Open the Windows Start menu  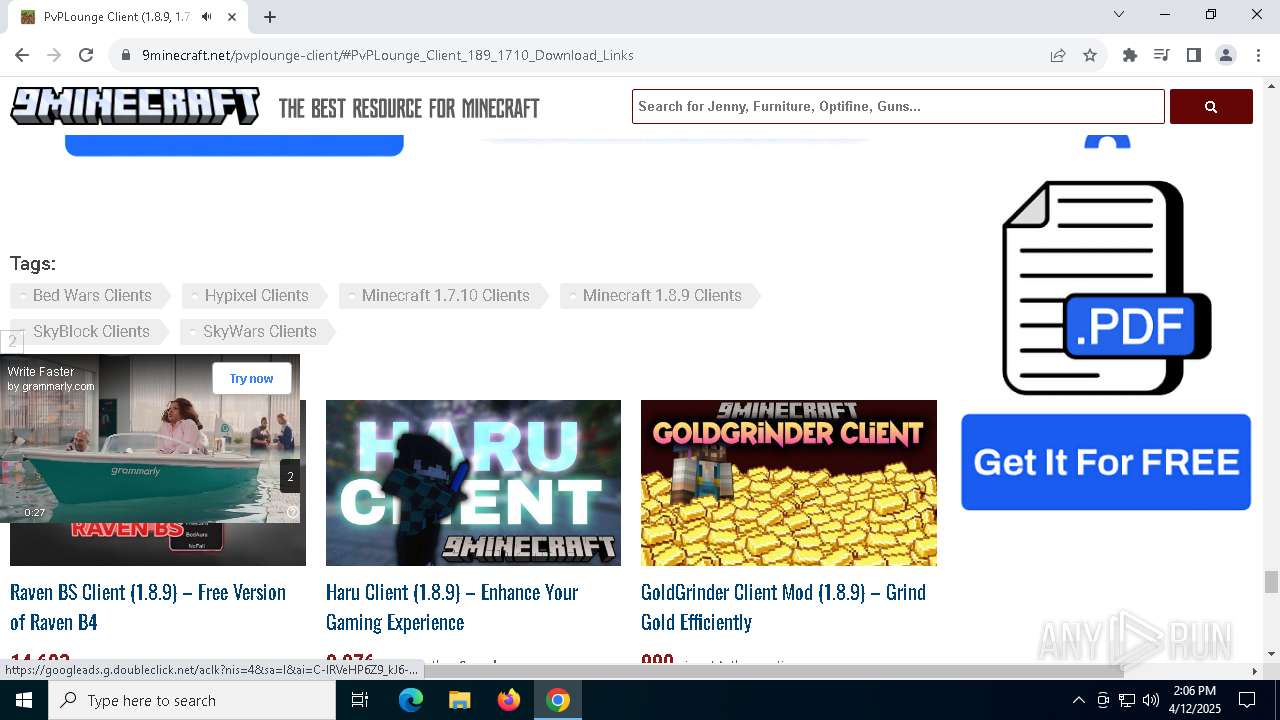24,700
